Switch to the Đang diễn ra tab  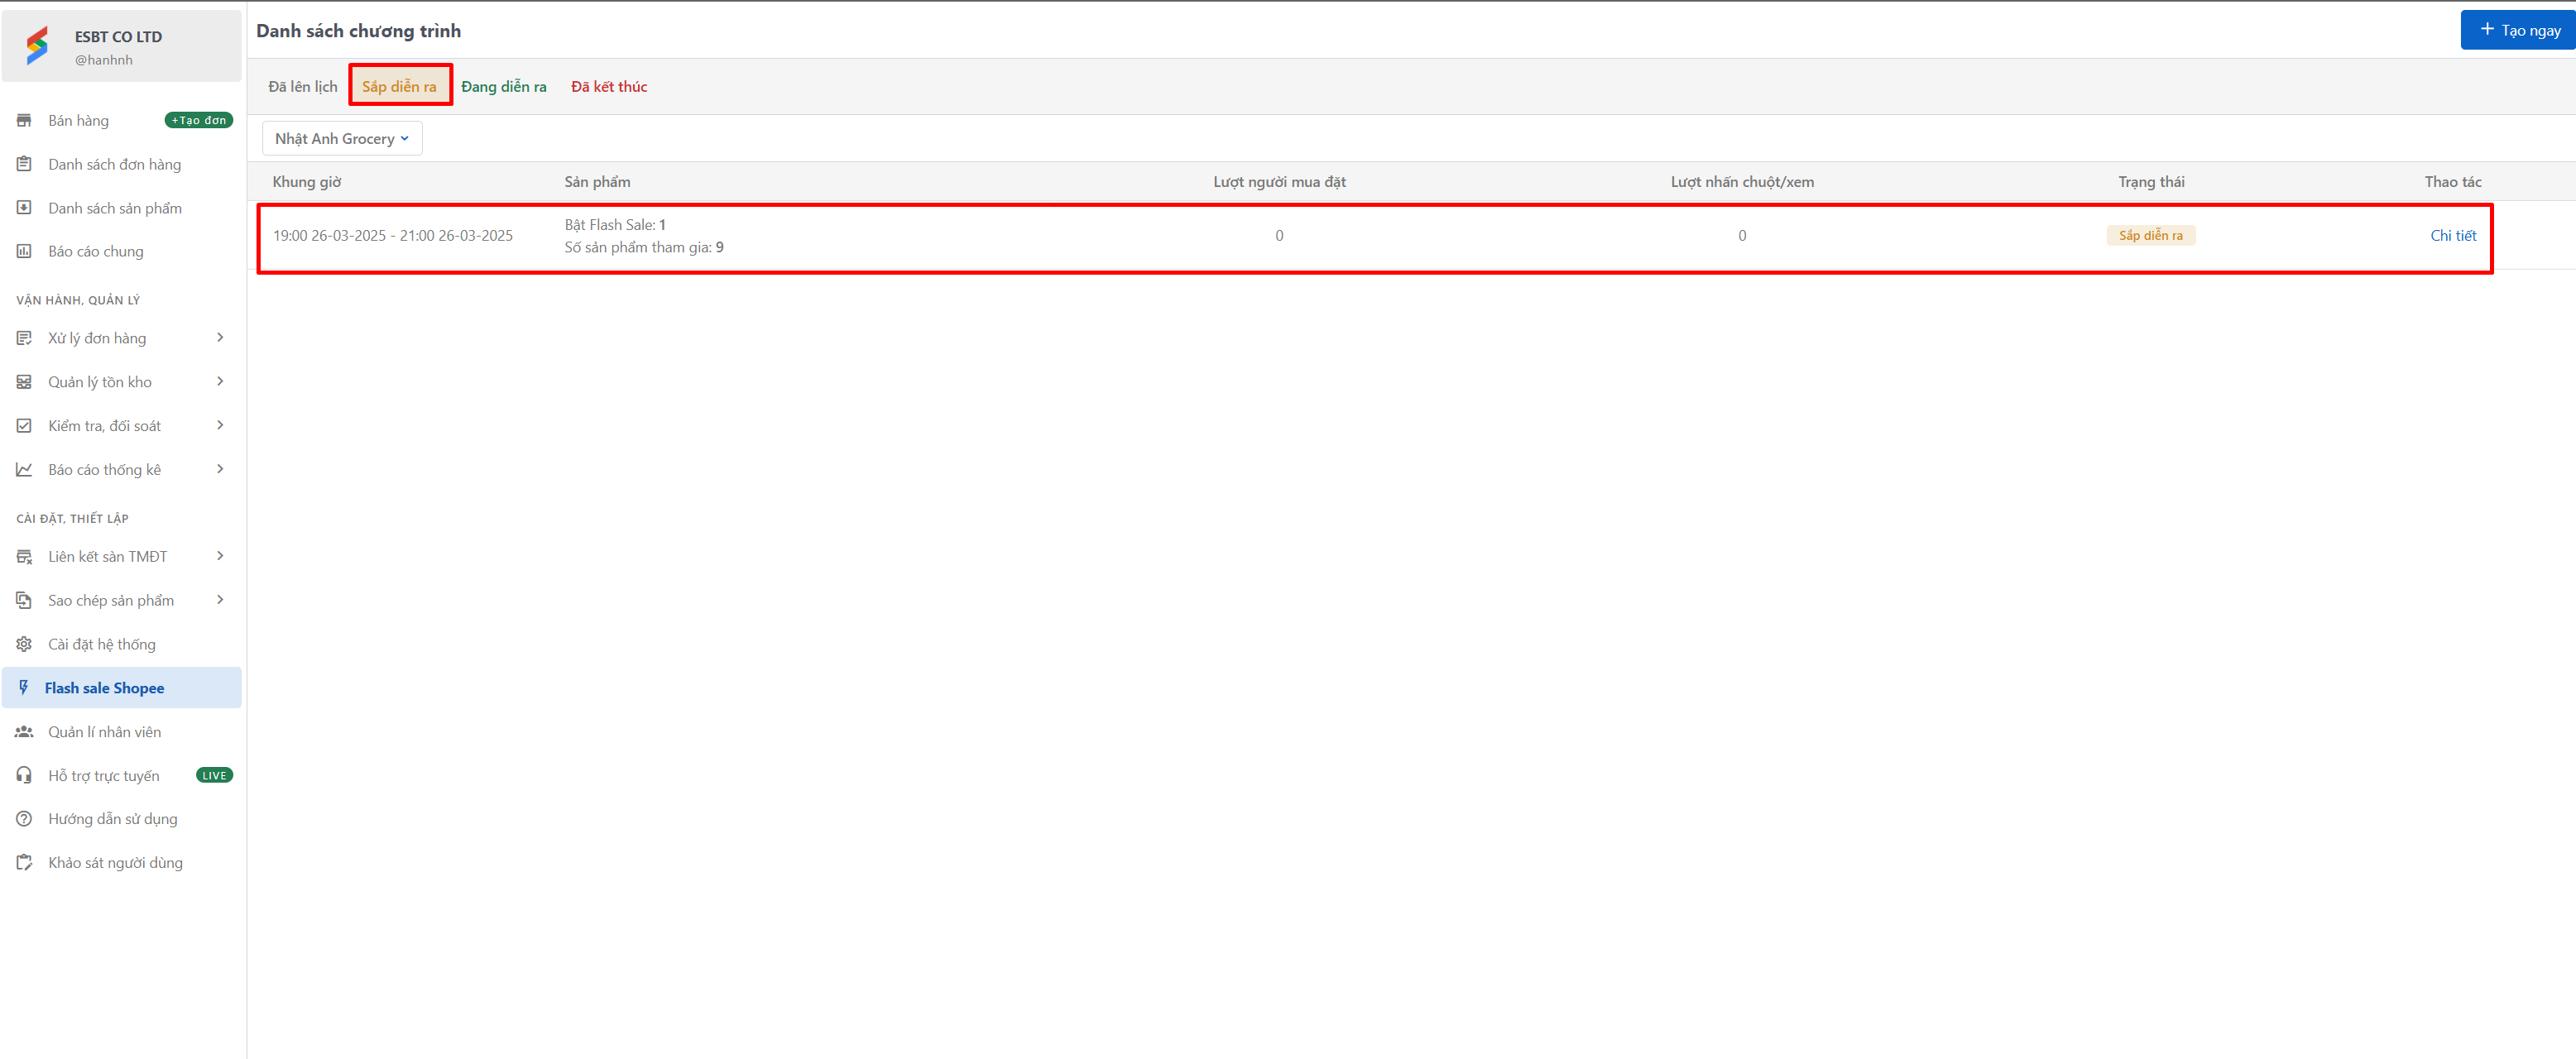pyautogui.click(x=503, y=86)
